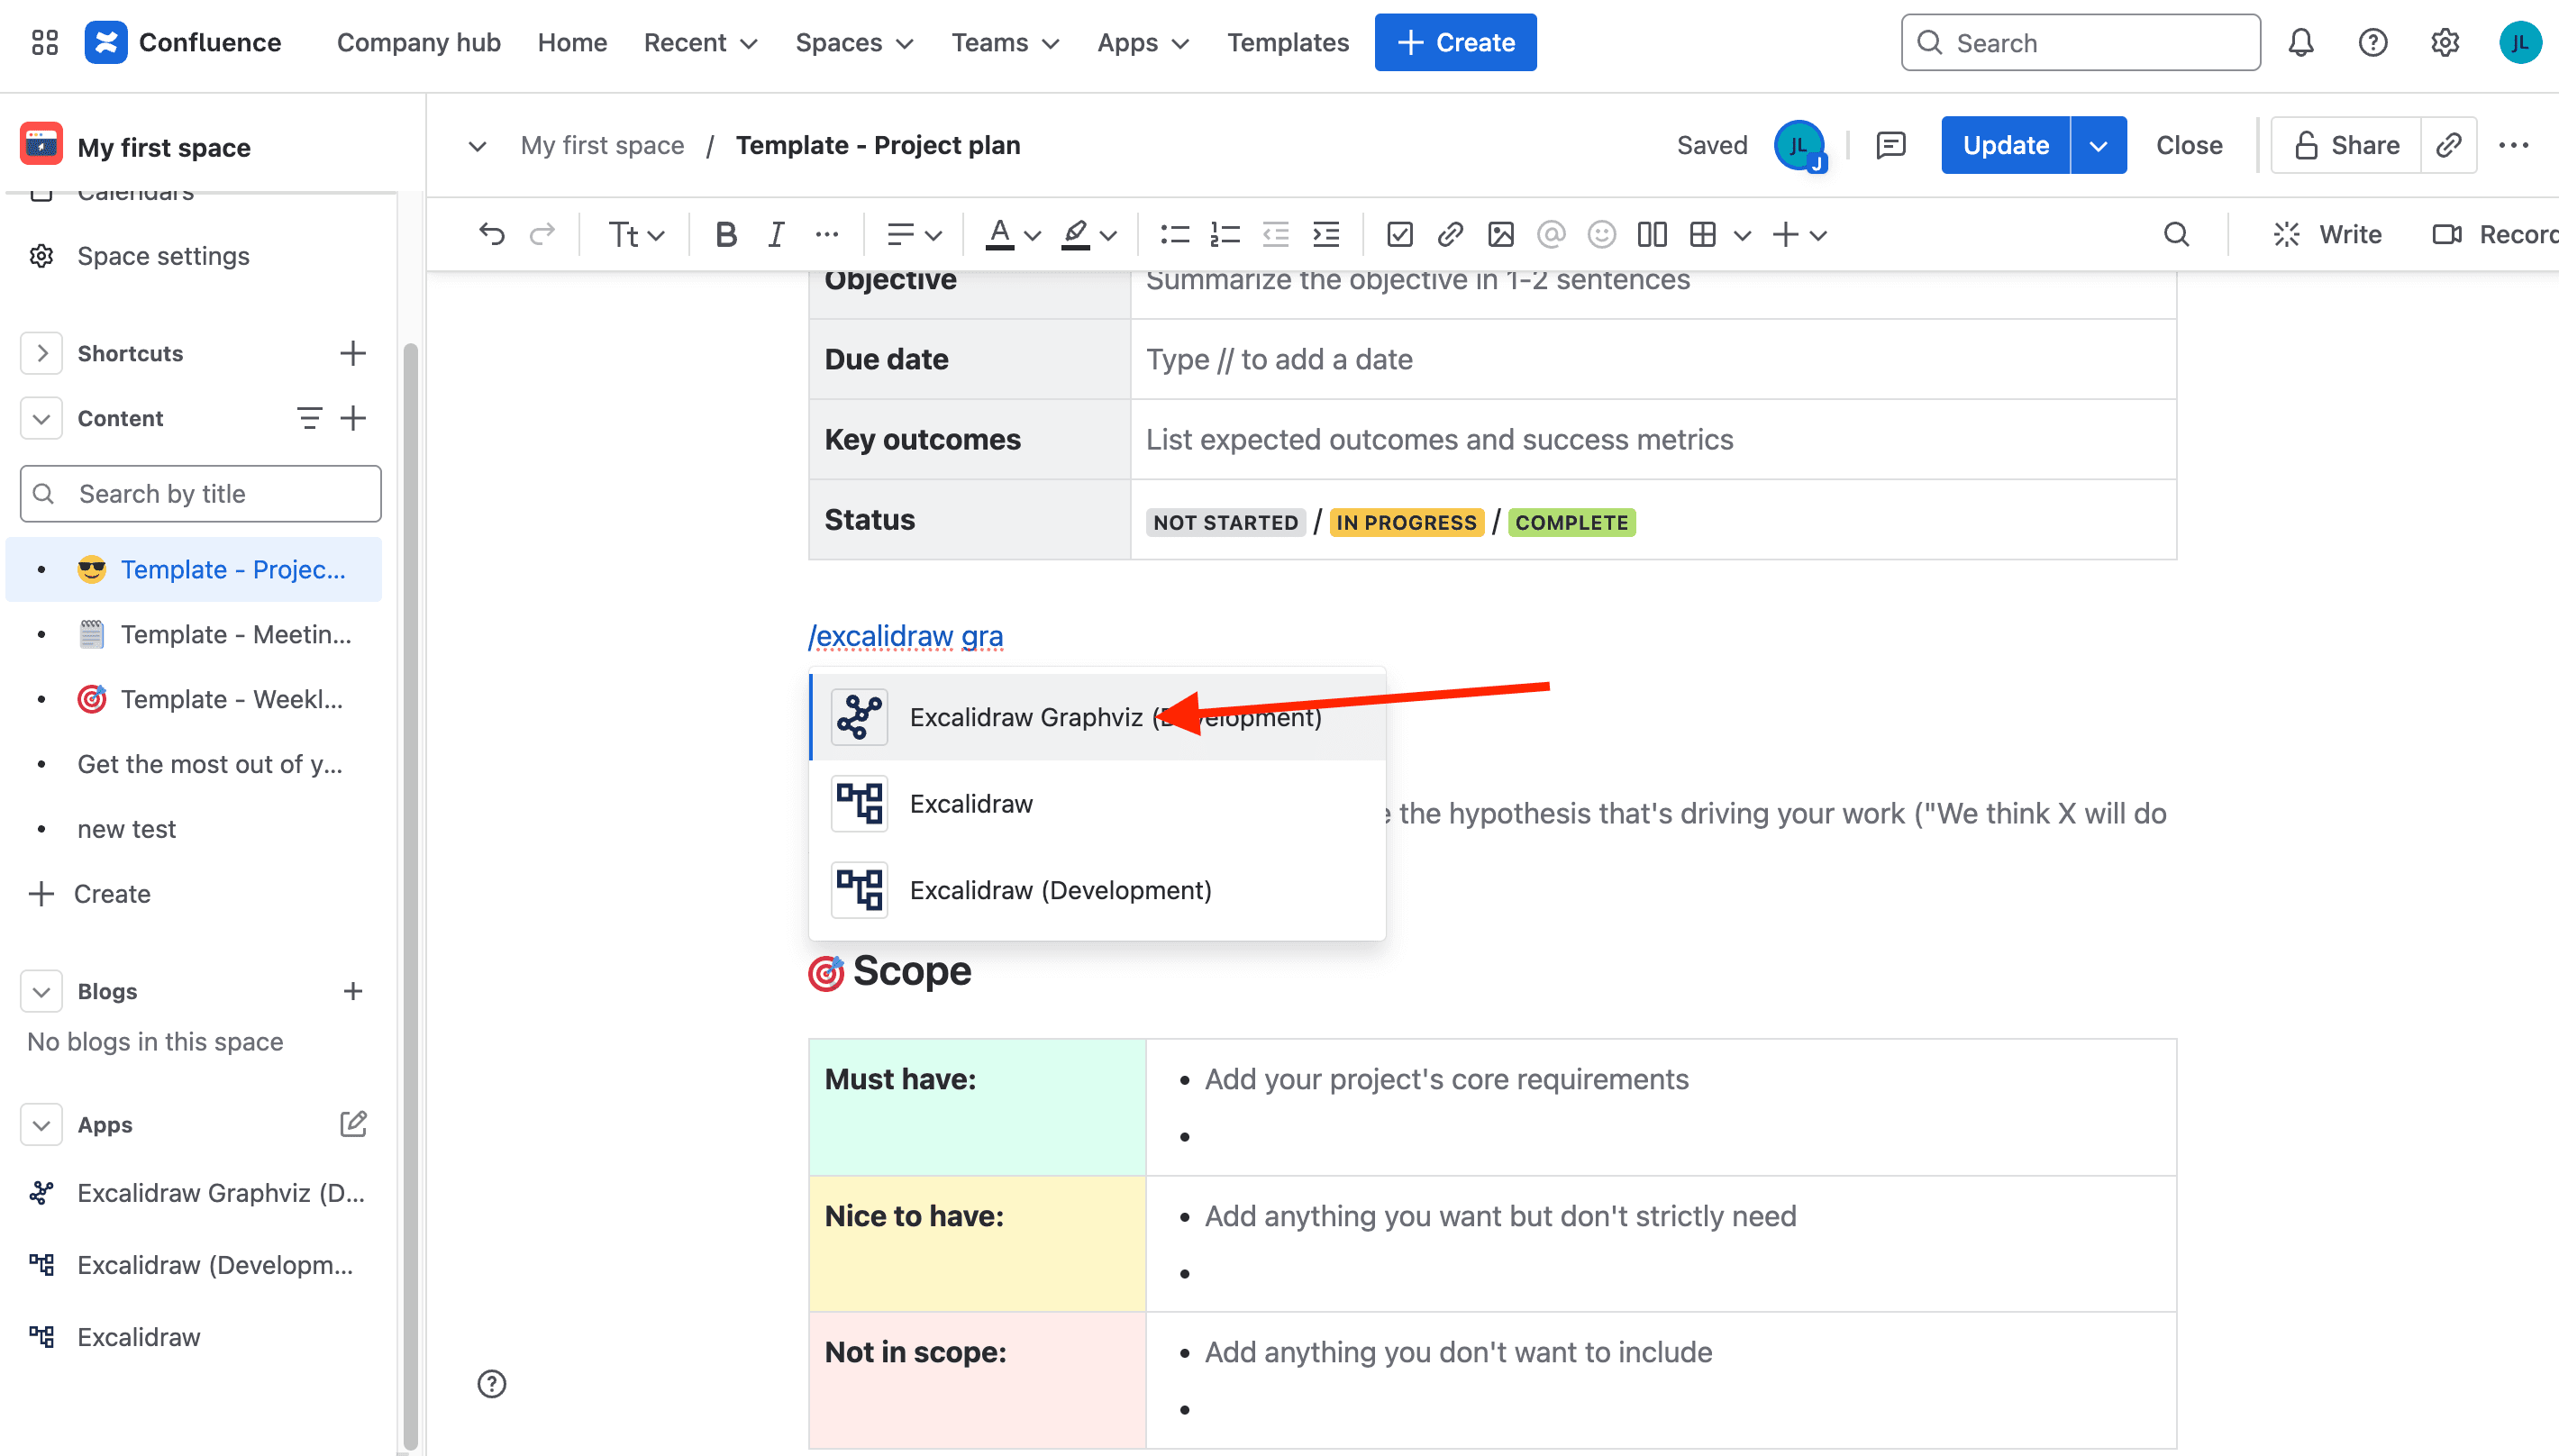
Task: Insert a mention with the @ icon
Action: click(1550, 234)
